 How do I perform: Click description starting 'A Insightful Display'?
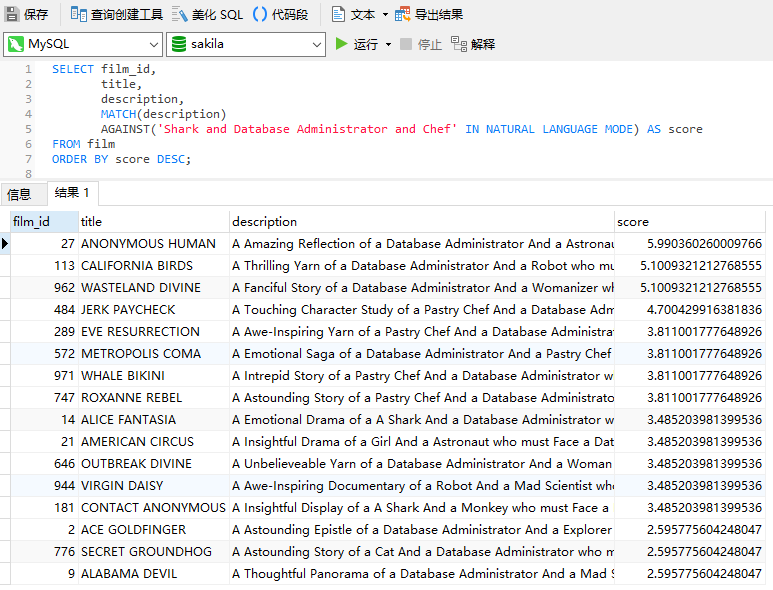422,508
